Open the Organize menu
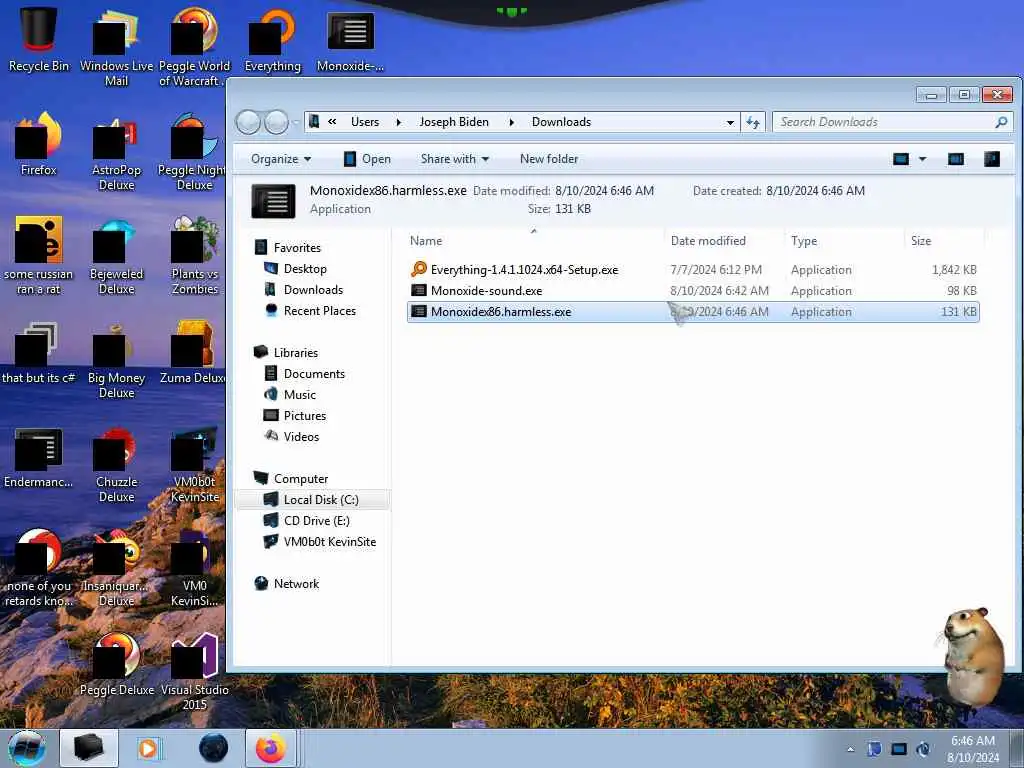The height and width of the screenshot is (768, 1024). pos(281,159)
